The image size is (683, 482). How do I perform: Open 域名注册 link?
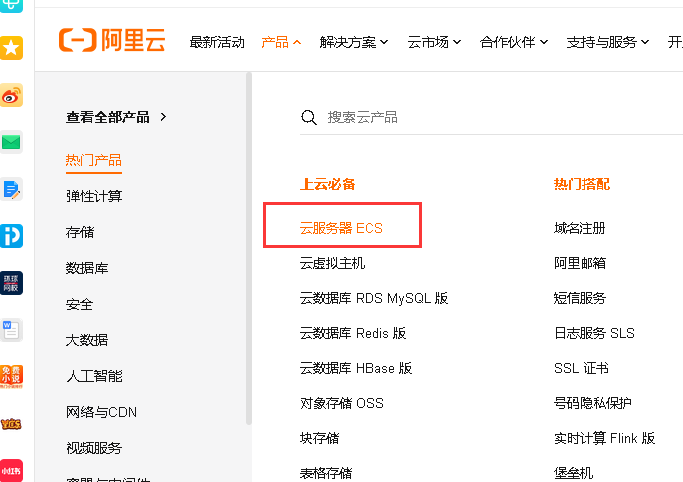point(579,228)
